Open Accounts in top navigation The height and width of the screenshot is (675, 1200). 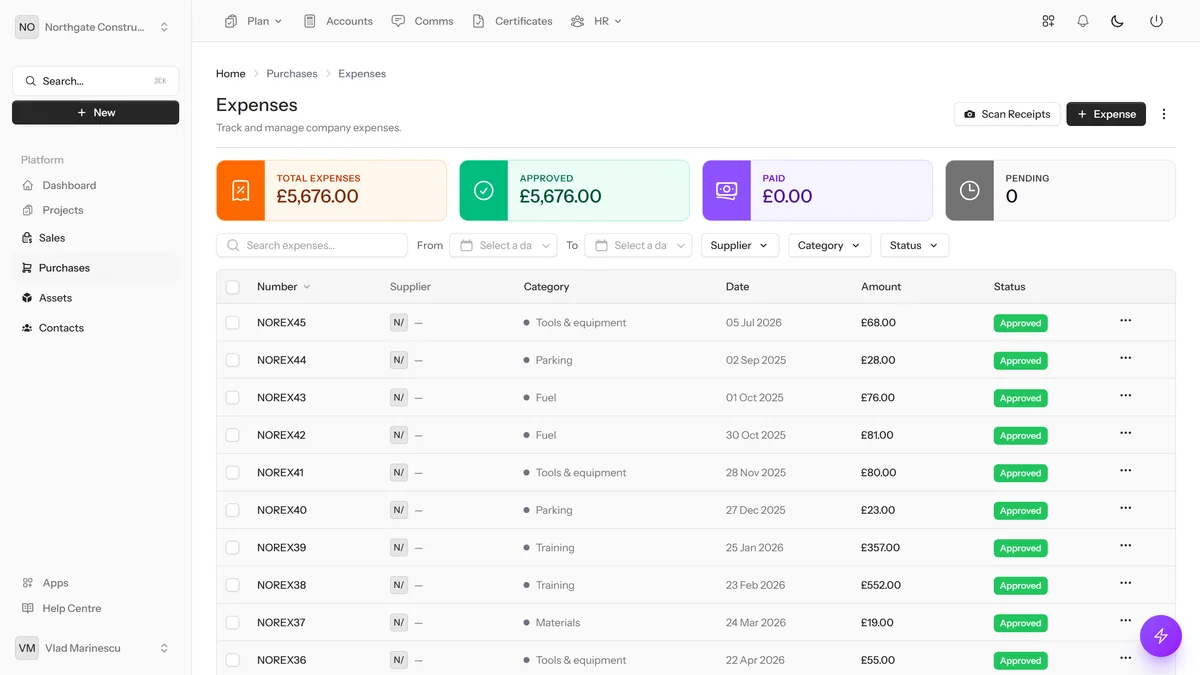pos(338,21)
